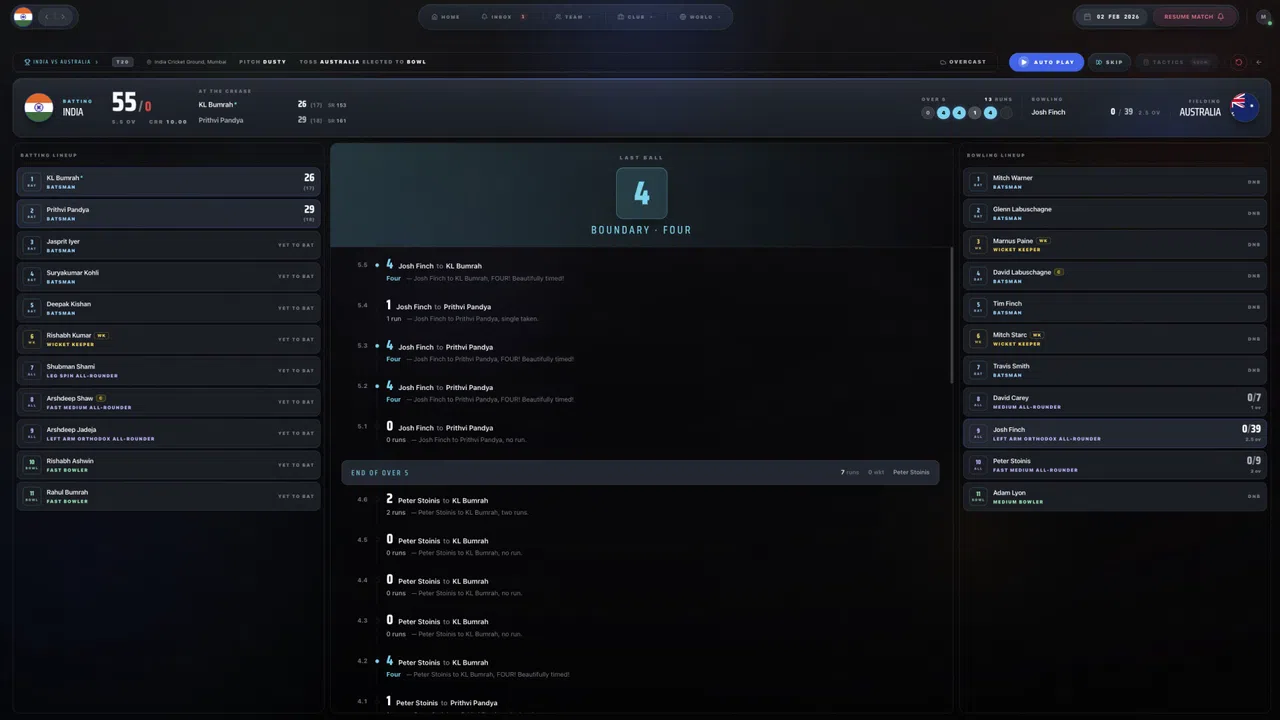This screenshot has width=1280, height=720.
Task: Click the End of Over 5 summary bar
Action: click(640, 472)
